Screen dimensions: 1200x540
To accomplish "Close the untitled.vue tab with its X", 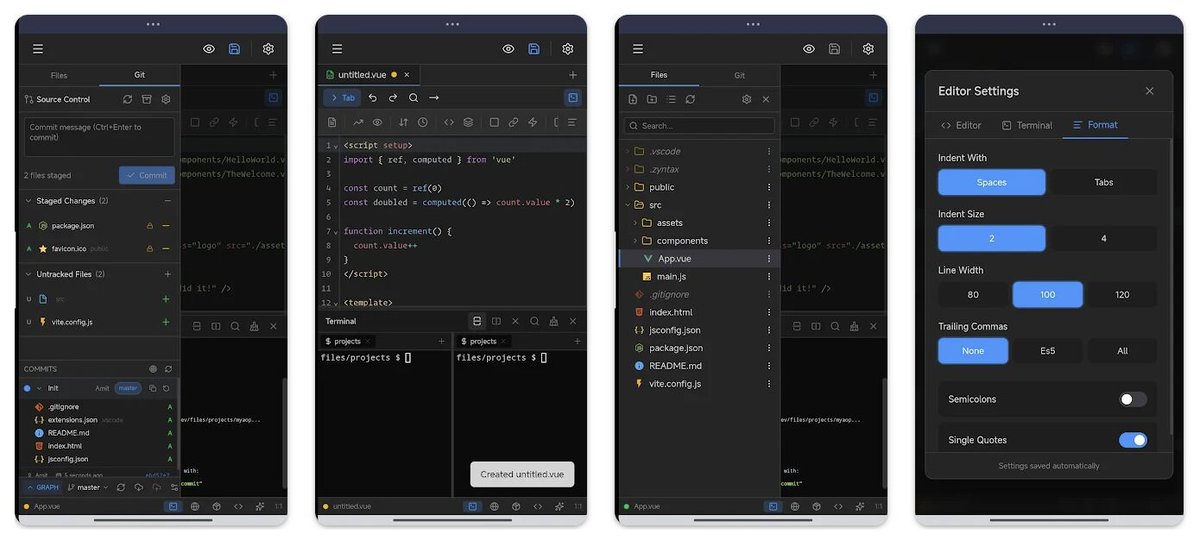I will pyautogui.click(x=407, y=74).
